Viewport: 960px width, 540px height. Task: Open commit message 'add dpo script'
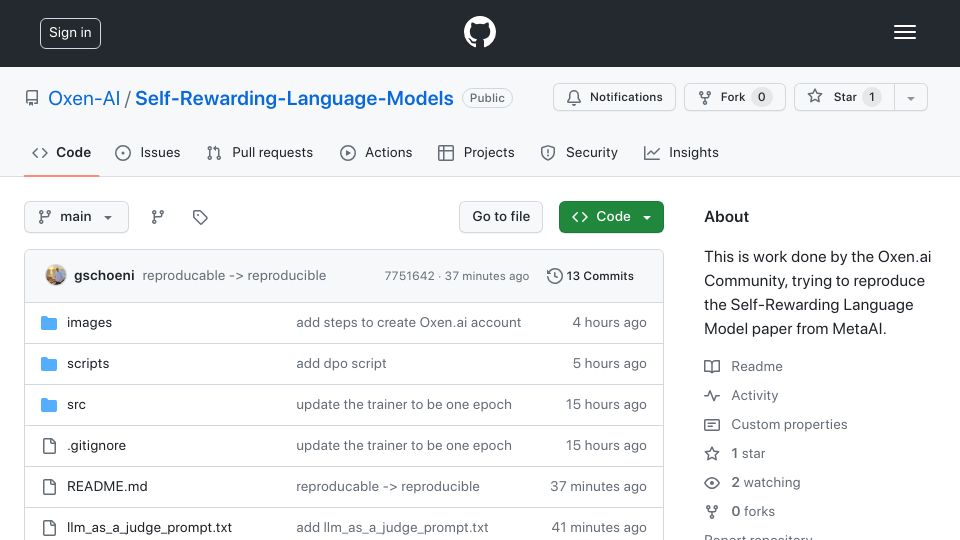pyautogui.click(x=341, y=364)
